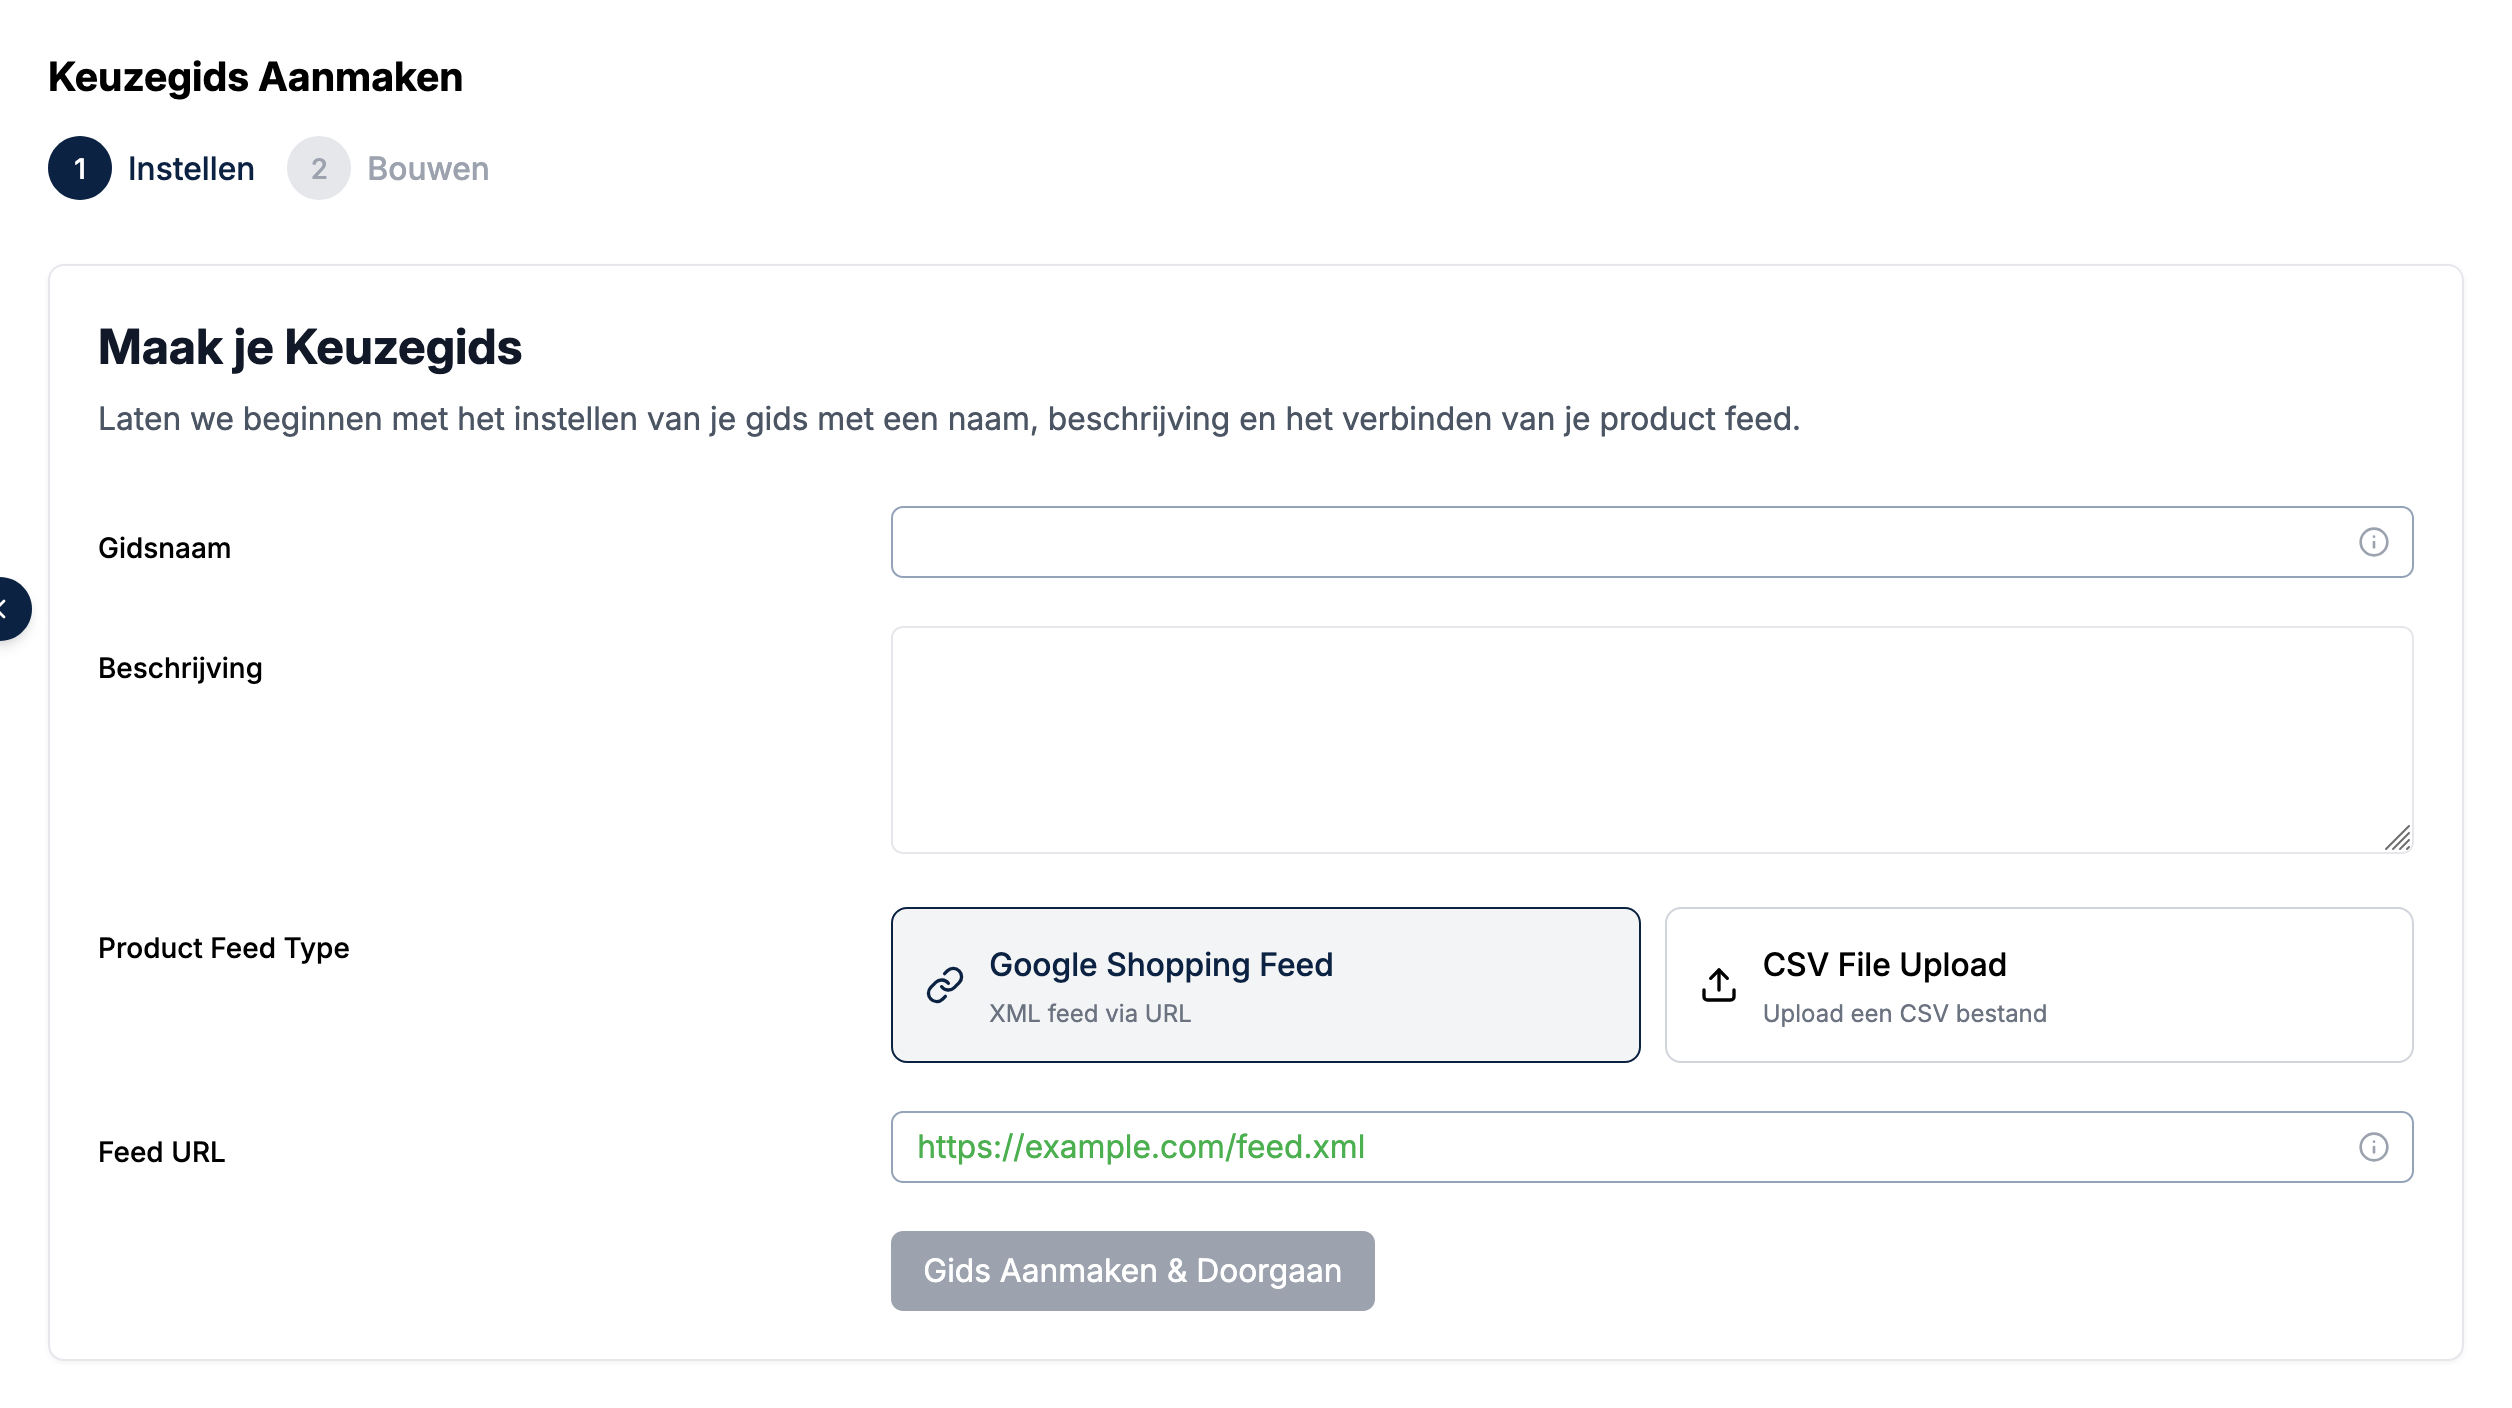Click the Beschrijving label text
Screen dimensions: 2512x1408
coord(180,668)
